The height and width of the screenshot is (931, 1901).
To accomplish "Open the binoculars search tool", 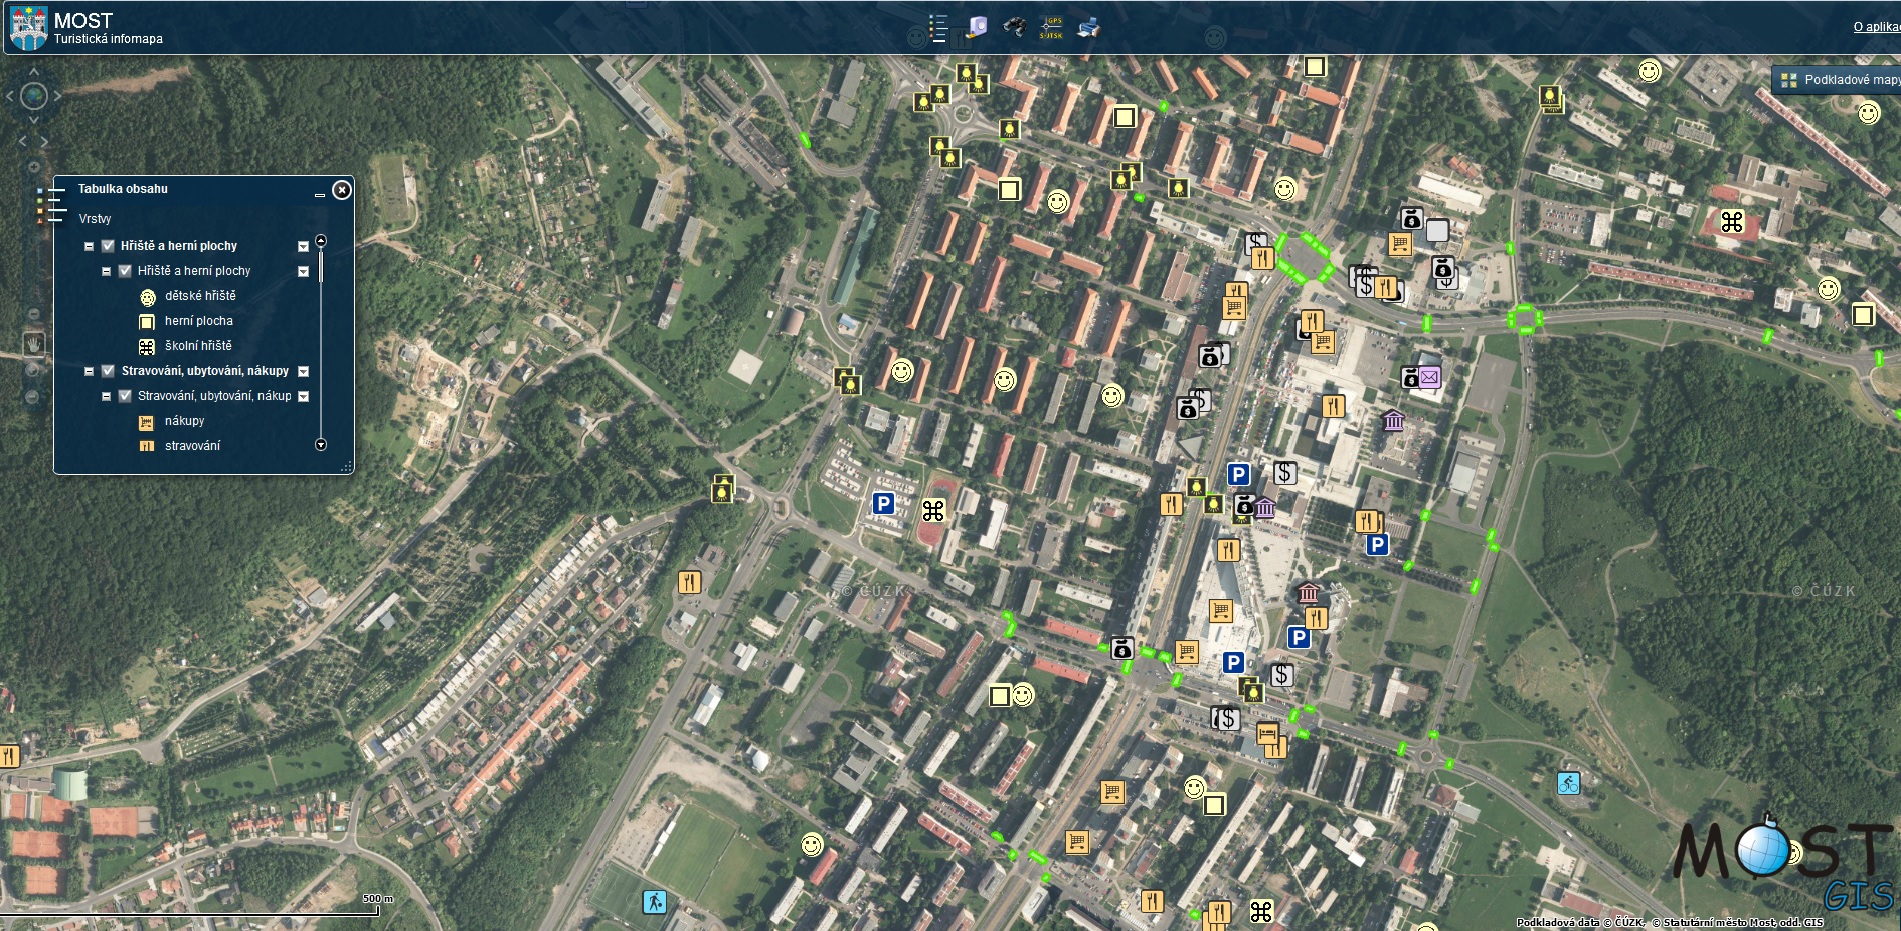I will tap(1014, 28).
